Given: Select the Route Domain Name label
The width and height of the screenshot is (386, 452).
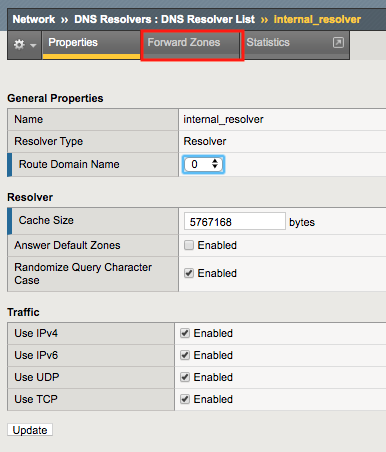Looking at the screenshot, I should tap(69, 164).
